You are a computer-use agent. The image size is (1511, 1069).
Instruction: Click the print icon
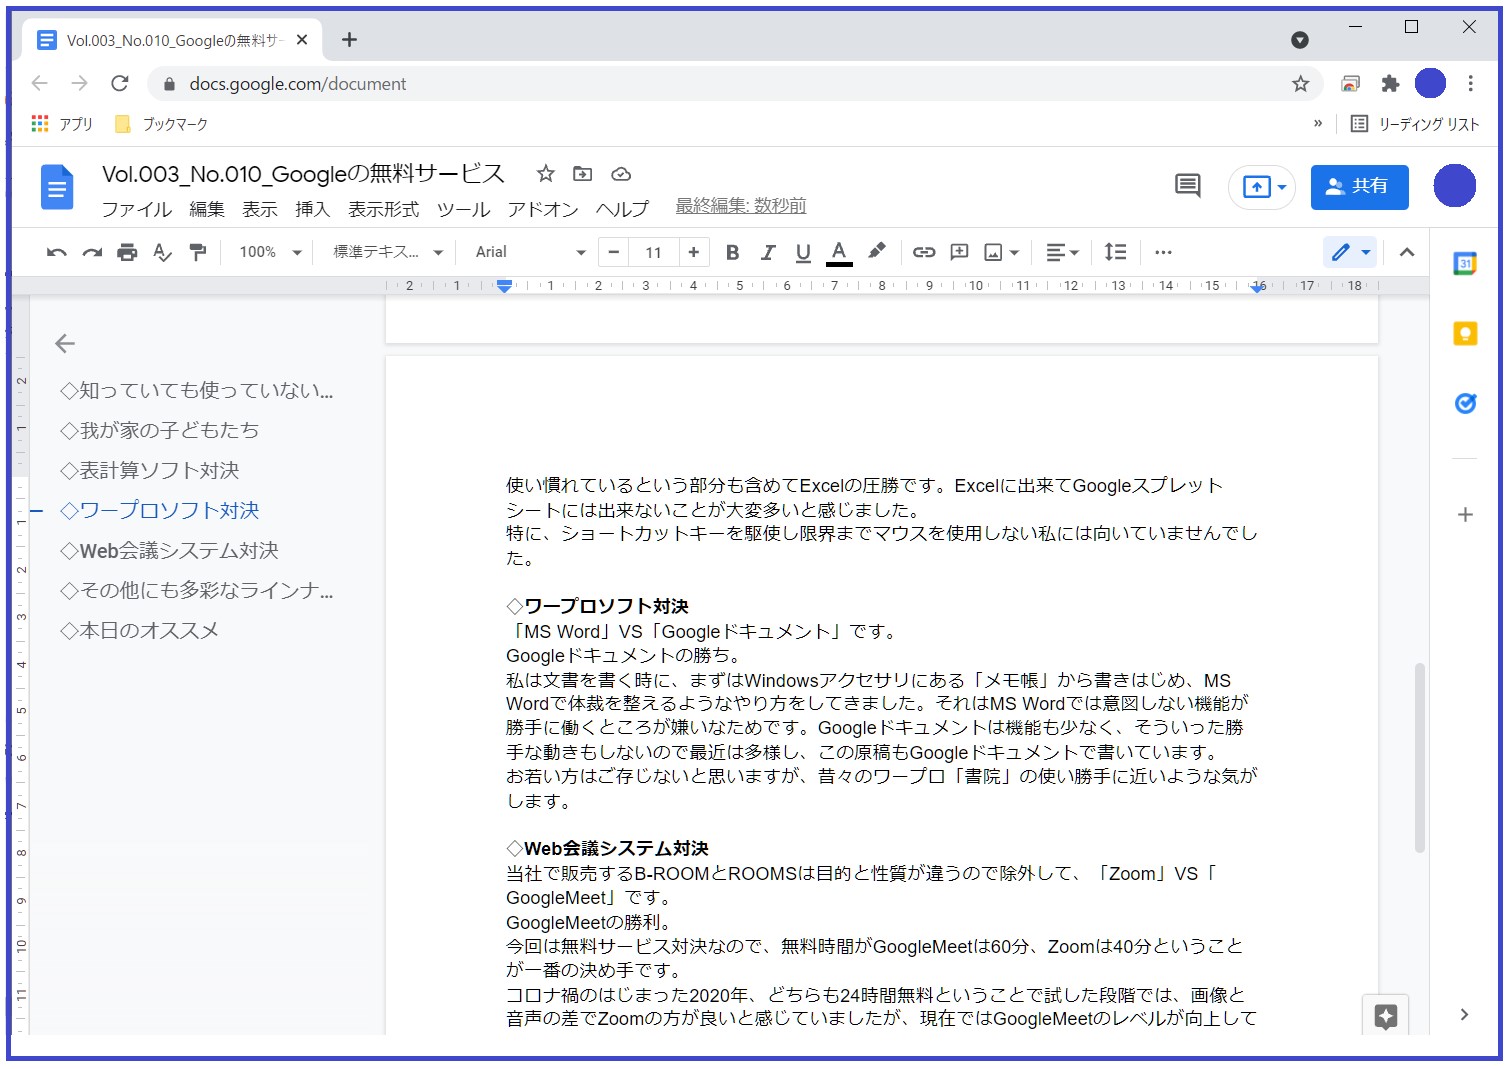click(x=127, y=253)
